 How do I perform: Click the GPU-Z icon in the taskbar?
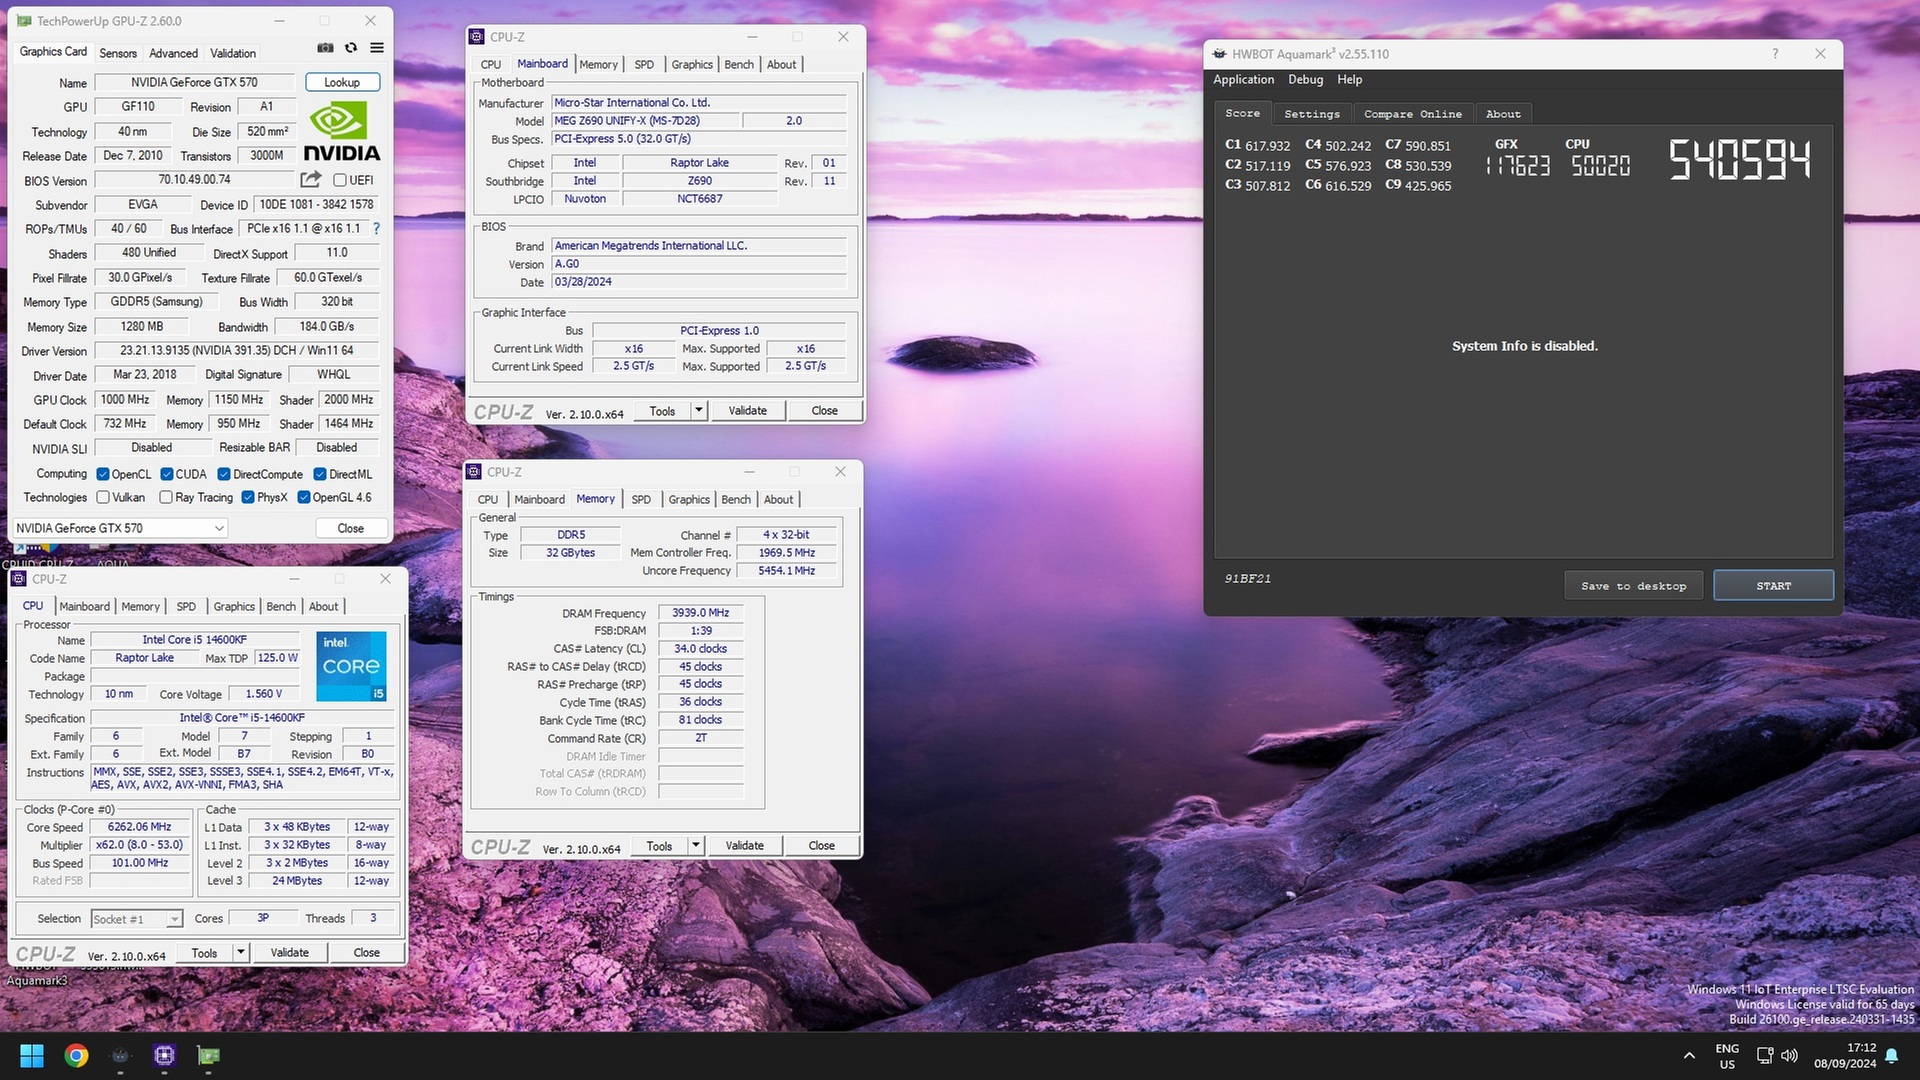[x=208, y=1056]
